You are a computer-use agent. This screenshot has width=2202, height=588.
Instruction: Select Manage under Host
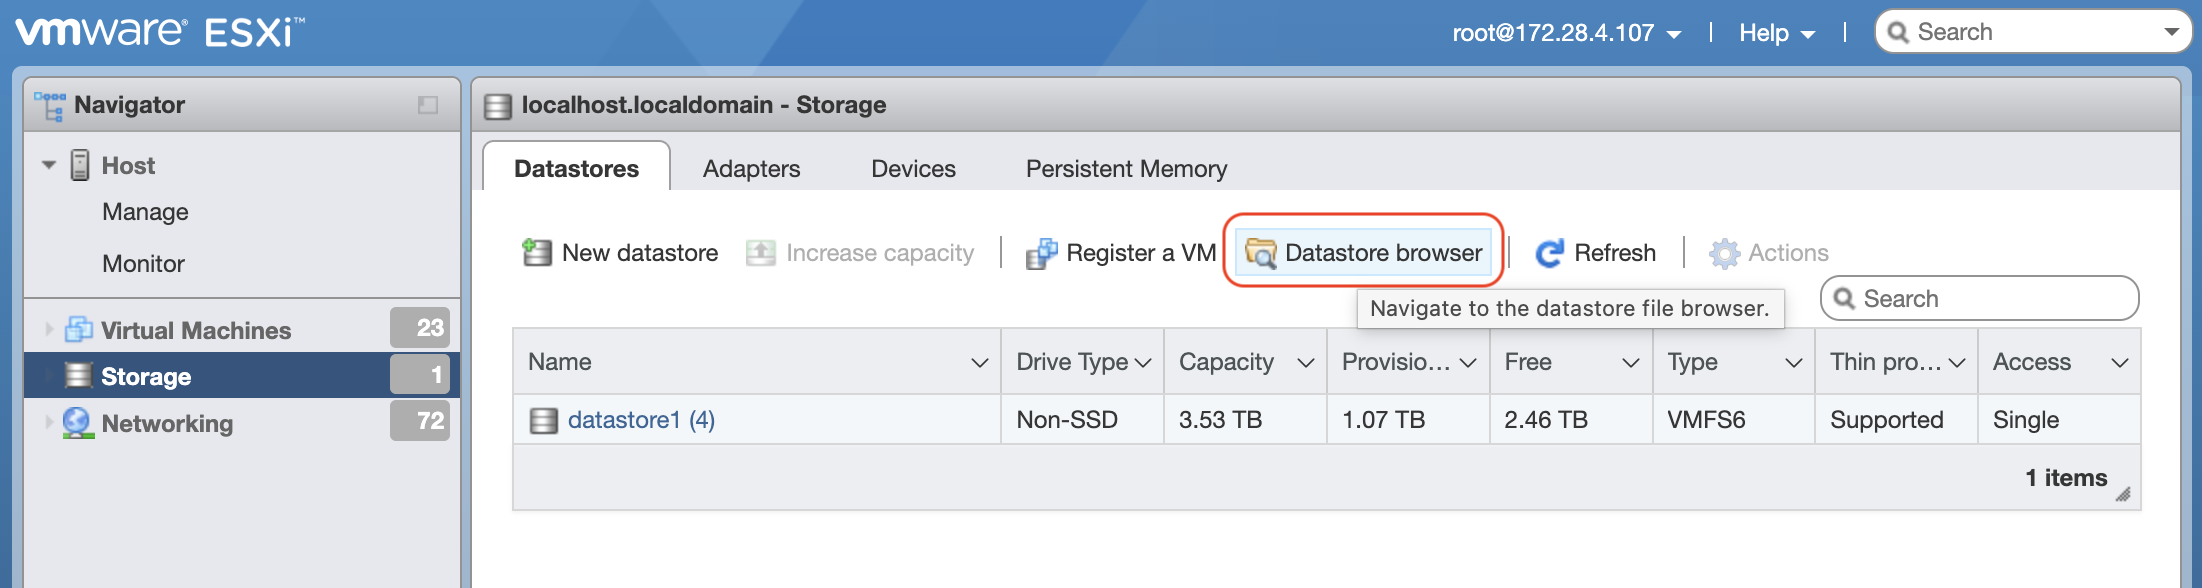[145, 212]
